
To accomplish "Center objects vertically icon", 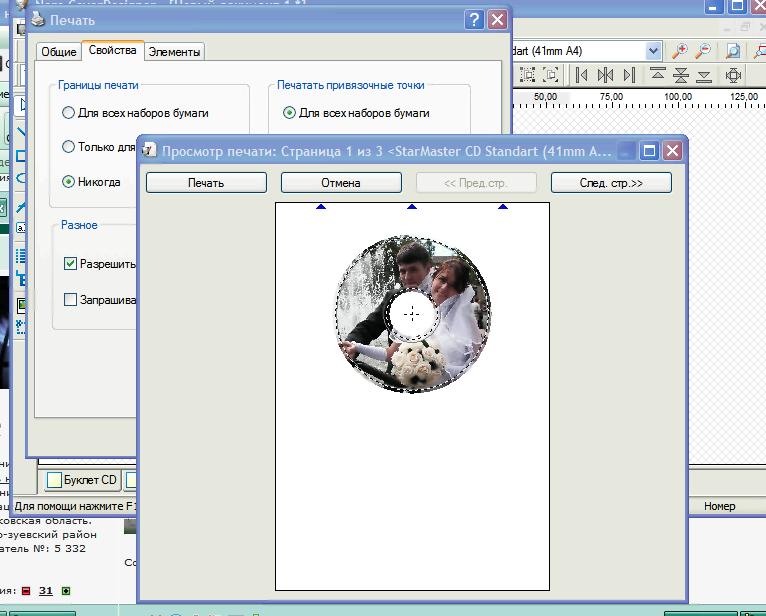I will (681, 76).
